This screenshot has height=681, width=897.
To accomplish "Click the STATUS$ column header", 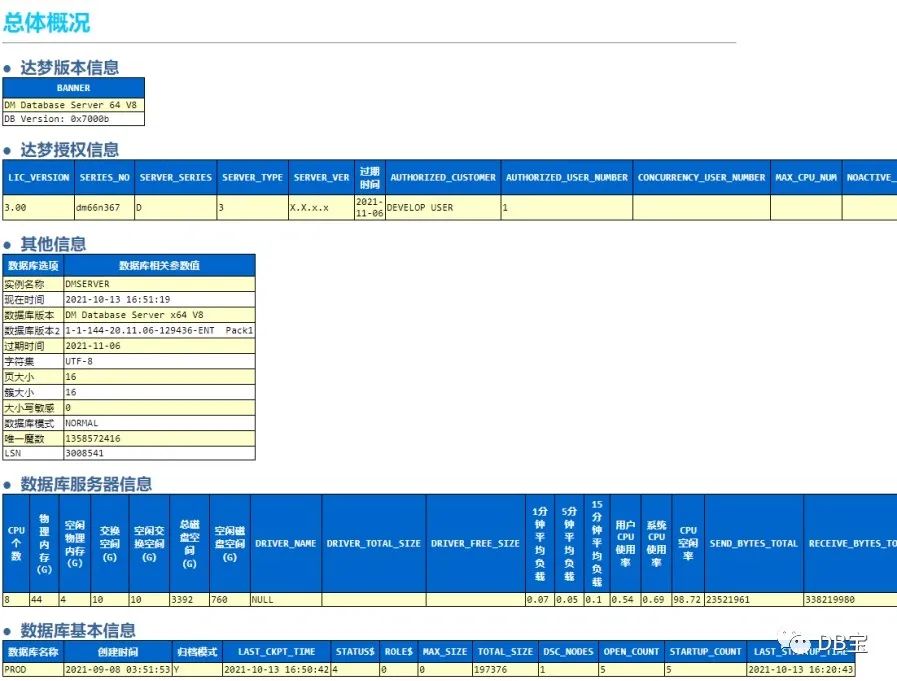I will [355, 651].
